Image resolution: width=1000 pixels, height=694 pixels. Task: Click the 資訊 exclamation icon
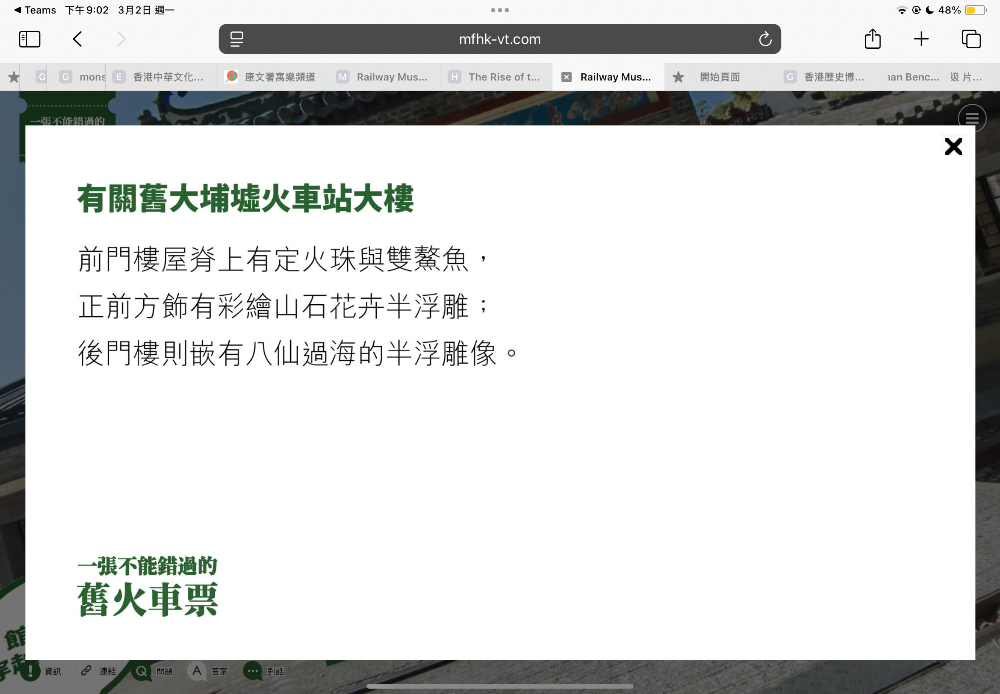(x=31, y=671)
